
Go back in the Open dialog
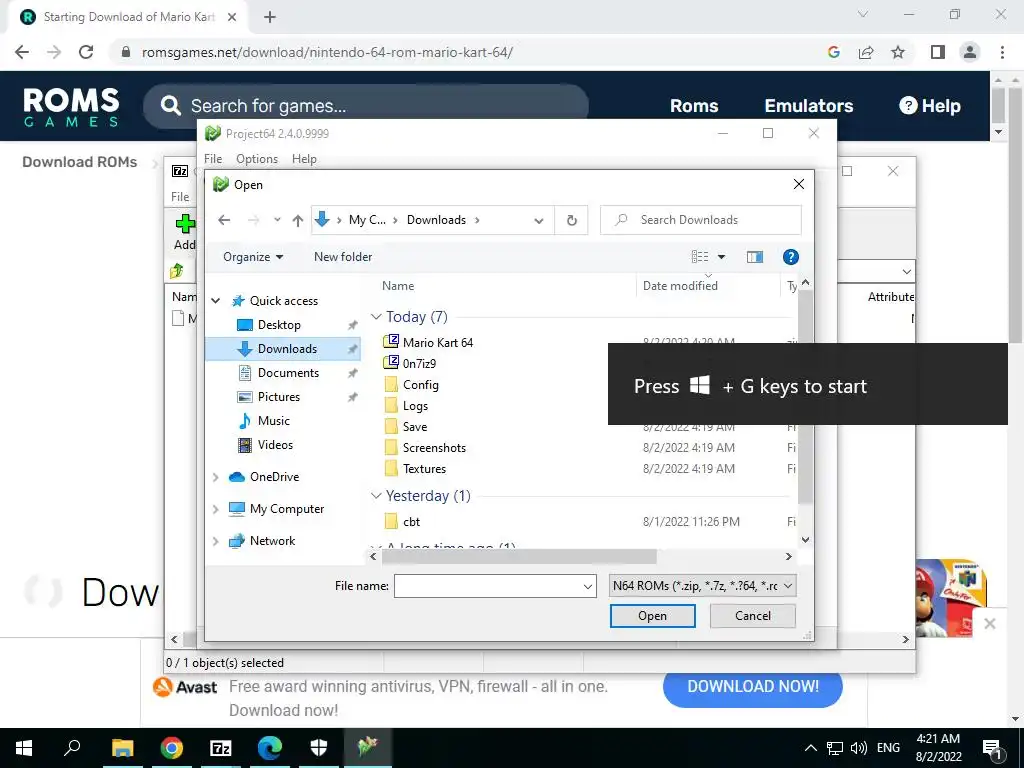[x=224, y=220]
